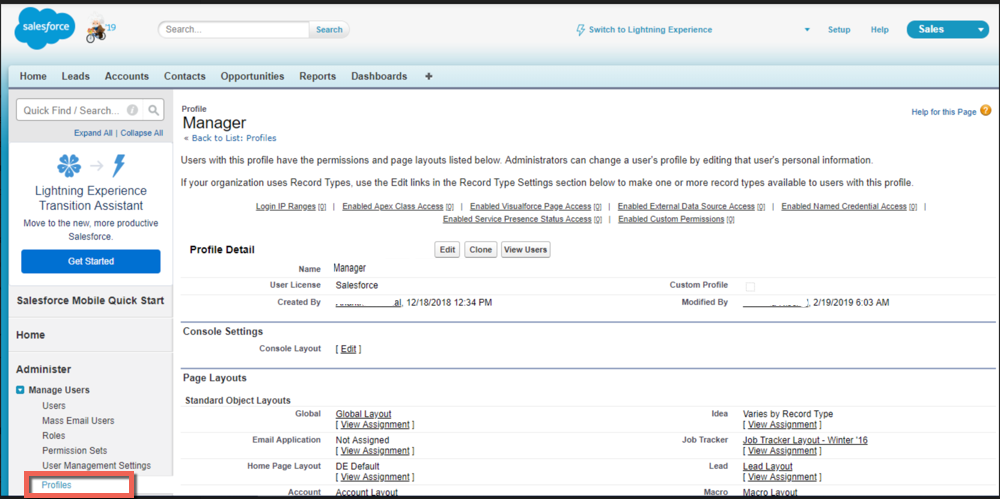Open the Lead Layout link

(768, 466)
